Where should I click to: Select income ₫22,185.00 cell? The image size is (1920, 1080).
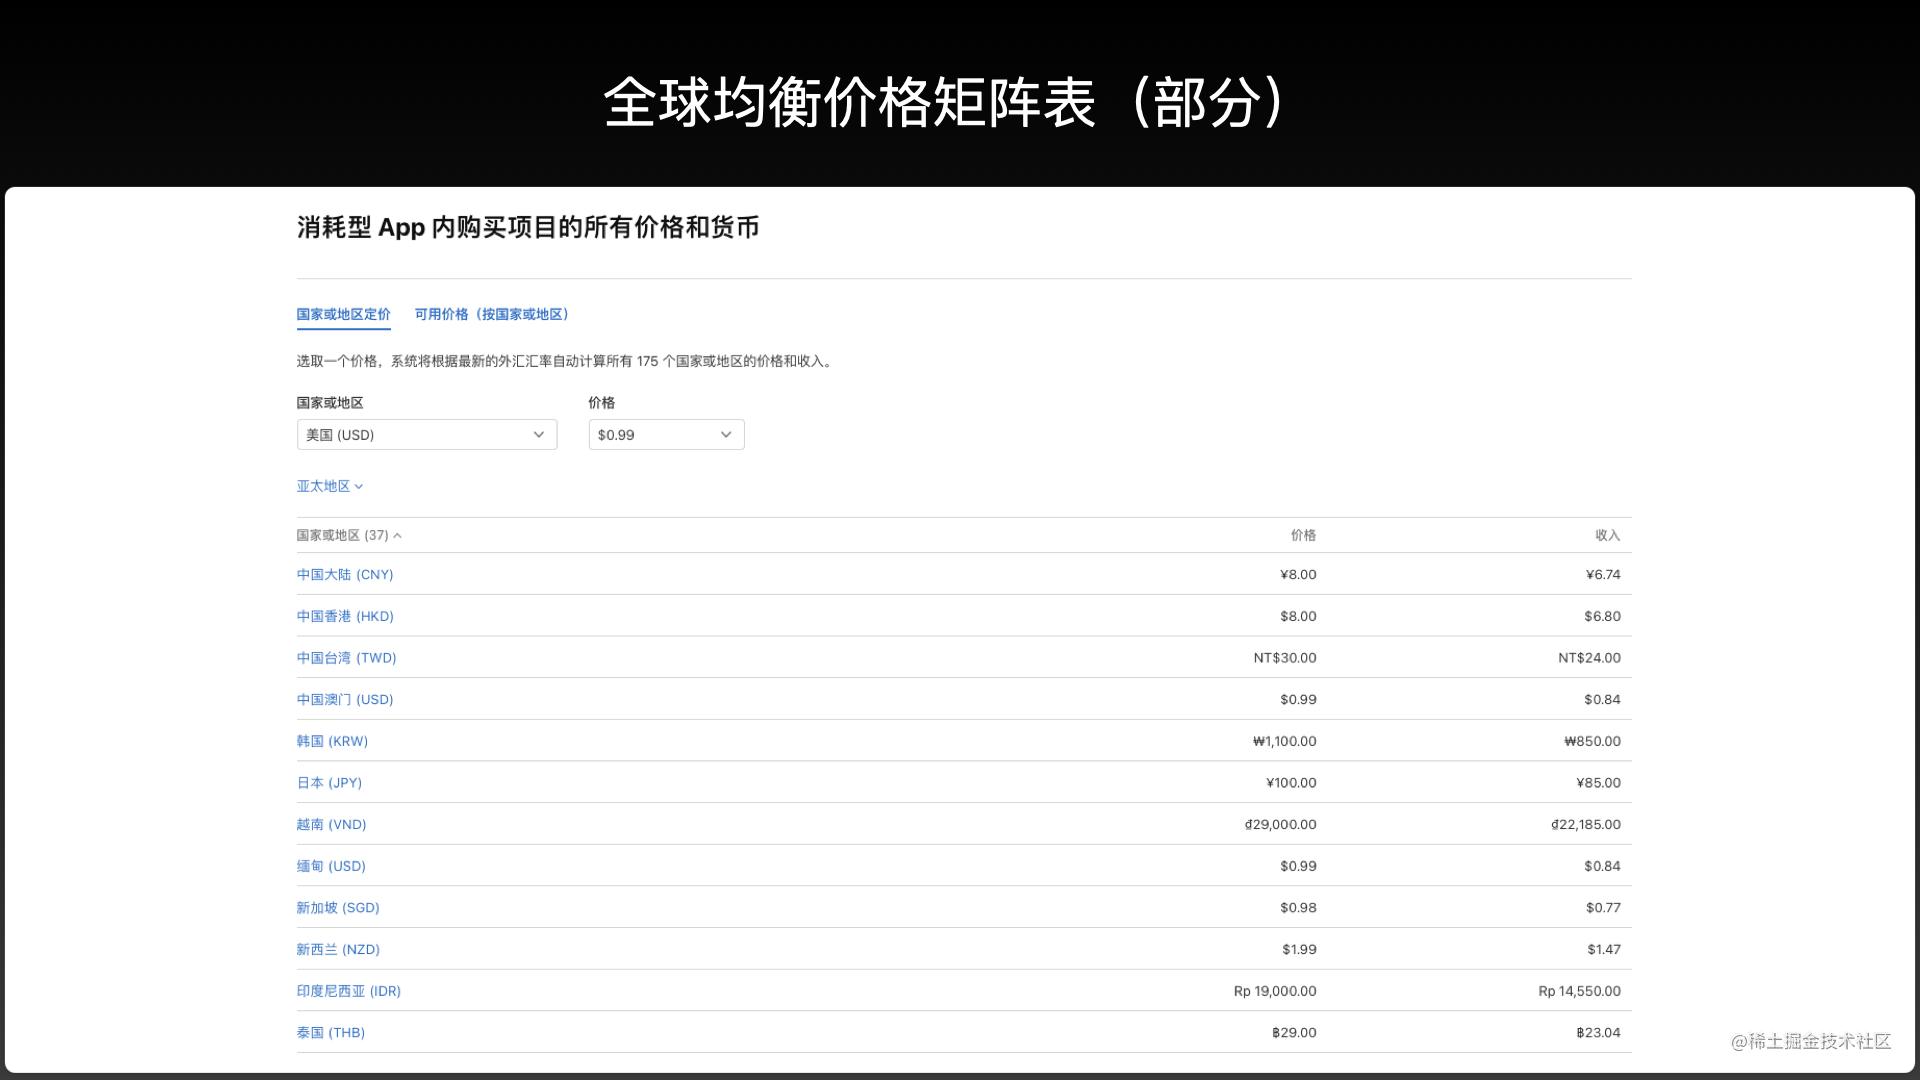1585,825
